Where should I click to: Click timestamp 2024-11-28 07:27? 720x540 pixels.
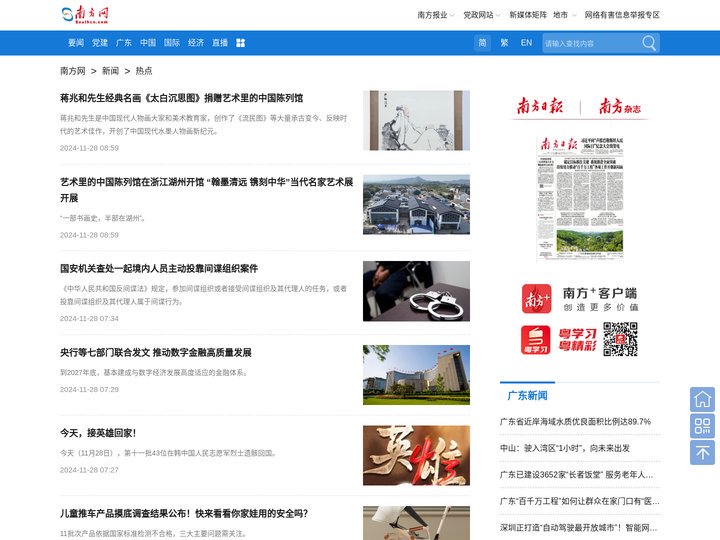89,470
